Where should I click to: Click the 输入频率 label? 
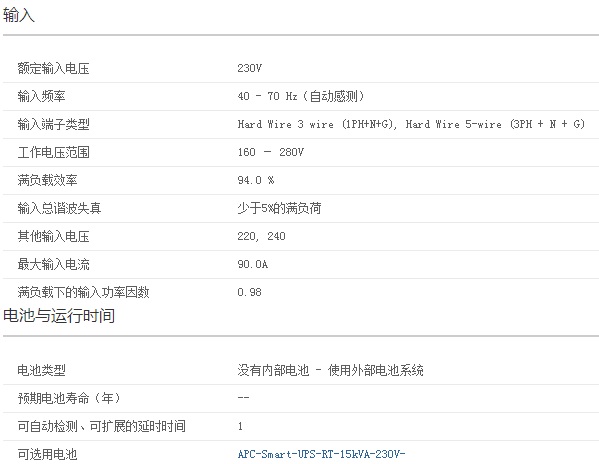point(41,96)
